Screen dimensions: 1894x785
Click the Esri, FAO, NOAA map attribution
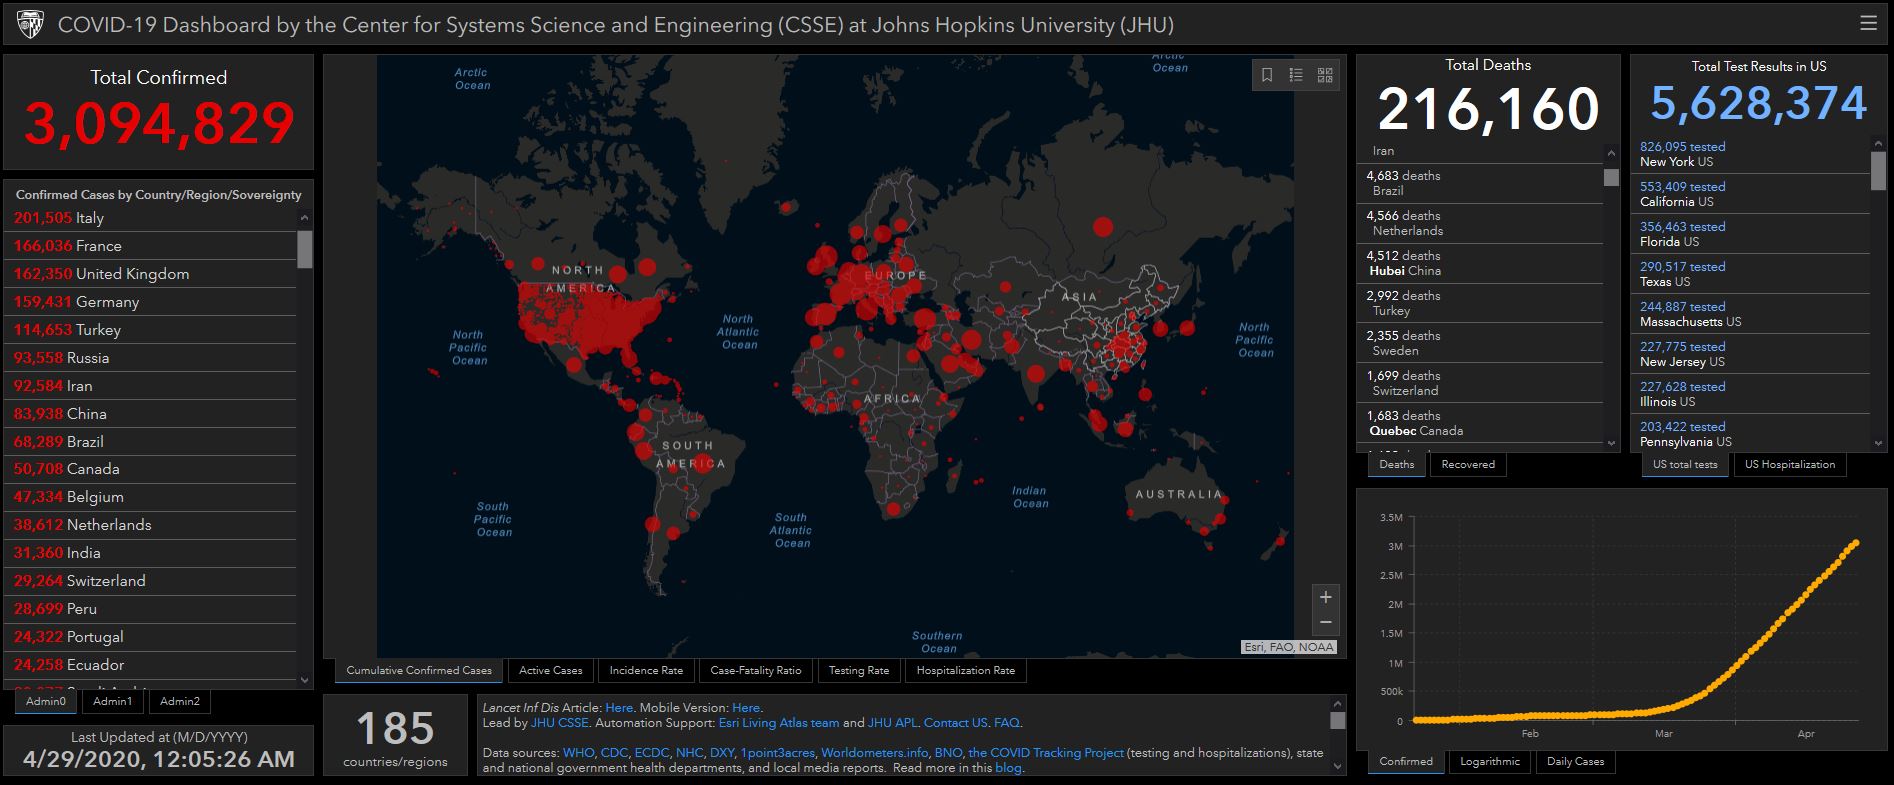(x=1288, y=647)
